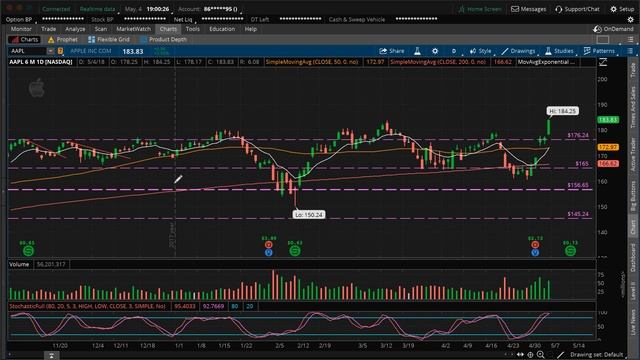Select the Chart sidebar tab
The image size is (640, 360).
click(x=633, y=227)
